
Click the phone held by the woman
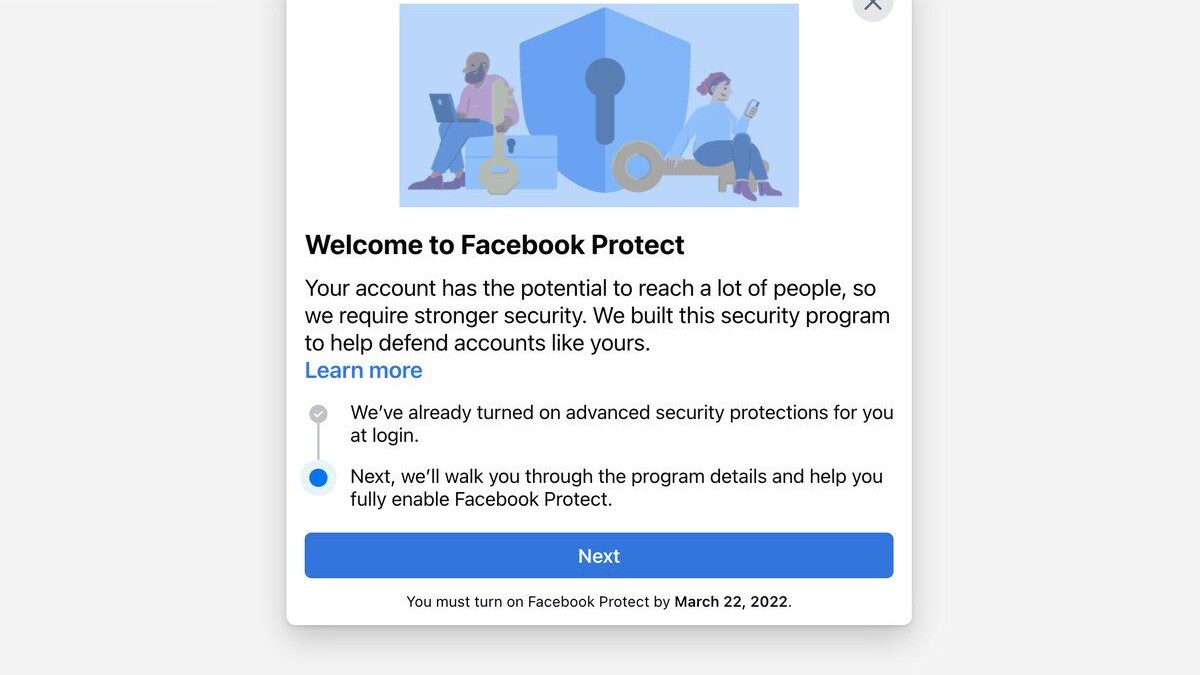tap(753, 107)
